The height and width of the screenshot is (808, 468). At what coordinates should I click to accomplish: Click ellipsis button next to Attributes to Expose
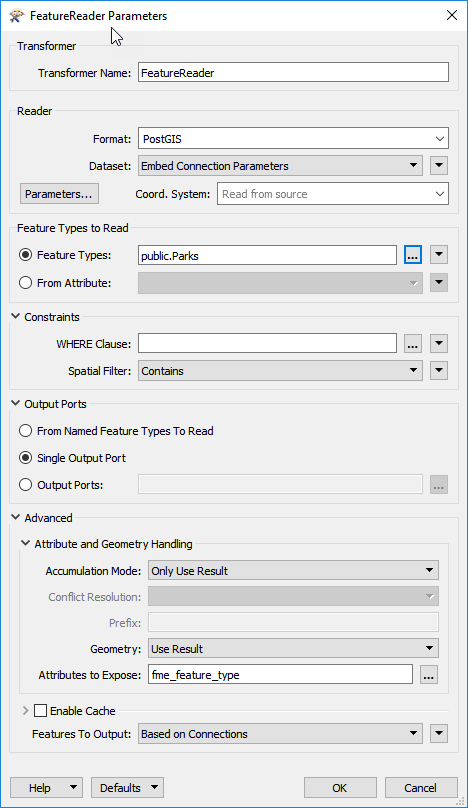point(429,675)
